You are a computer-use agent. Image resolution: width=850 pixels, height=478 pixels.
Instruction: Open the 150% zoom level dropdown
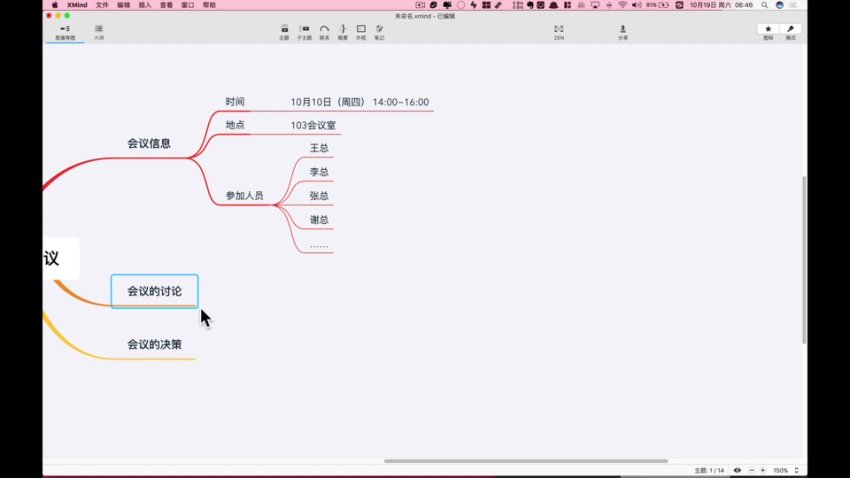point(783,470)
